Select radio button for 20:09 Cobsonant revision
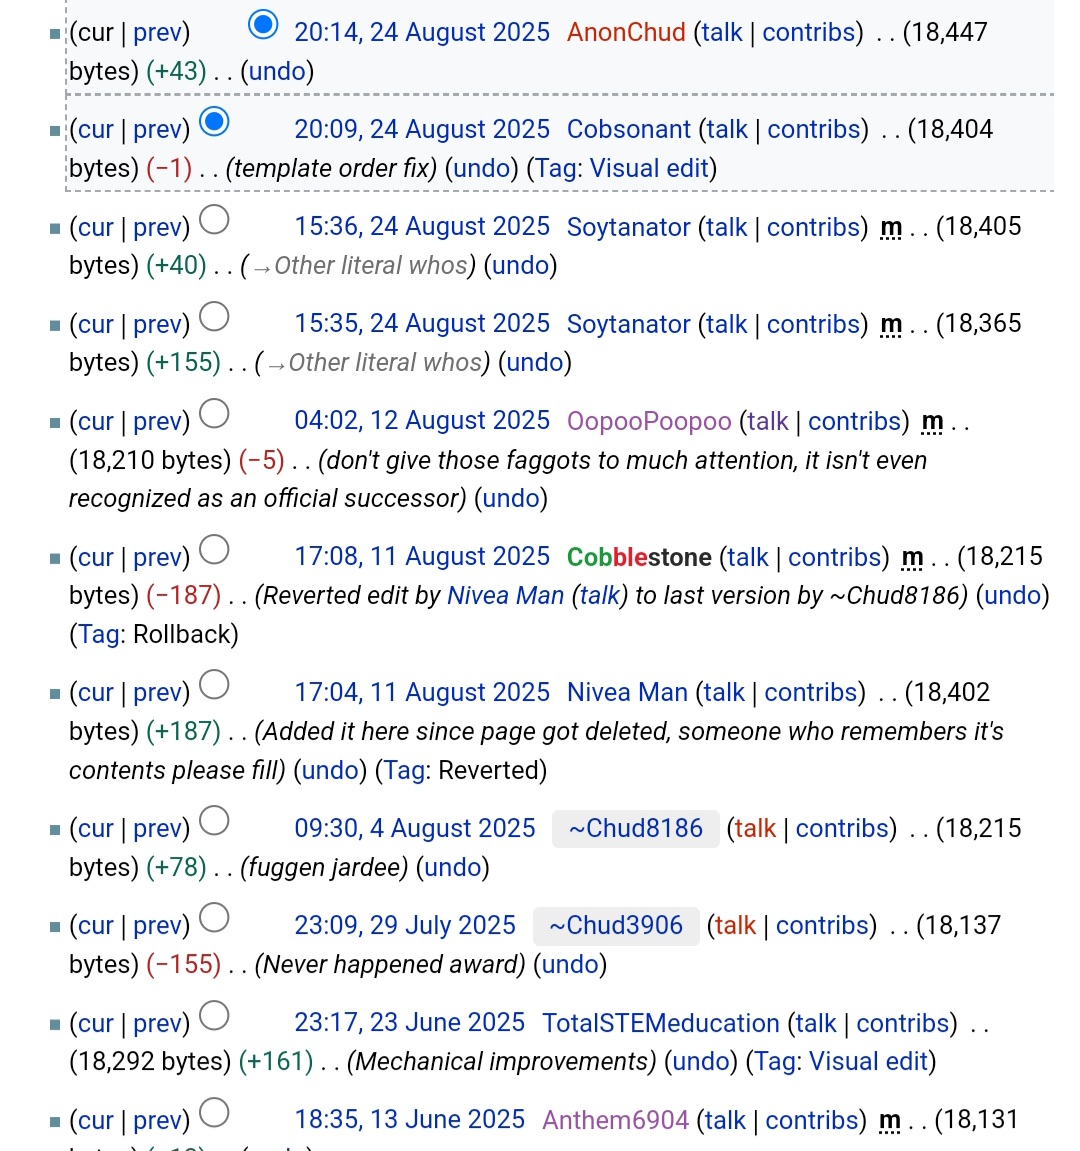Viewport: 1080px width, 1151px height. [214, 121]
